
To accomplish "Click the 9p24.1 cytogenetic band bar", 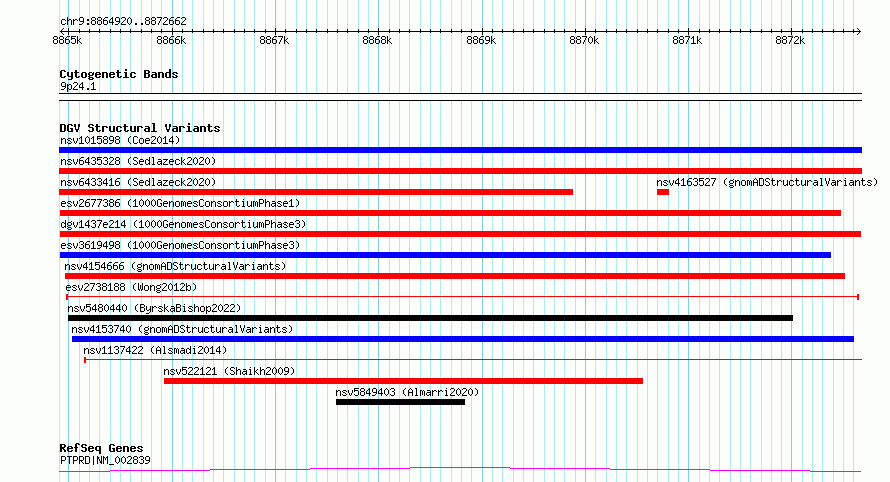I will coord(460,97).
